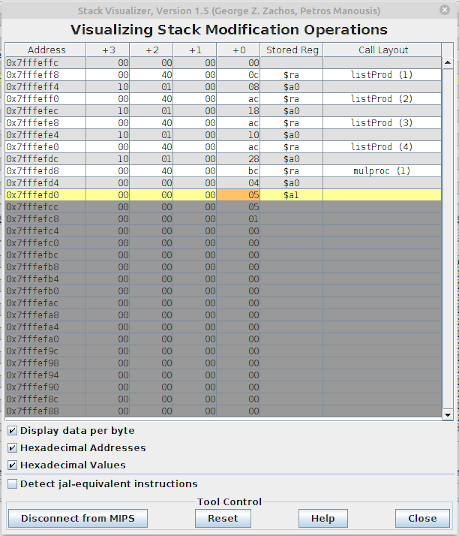Close the Stack Visualizer window via title icon
The image size is (459, 536).
pyautogui.click(x=444, y=10)
